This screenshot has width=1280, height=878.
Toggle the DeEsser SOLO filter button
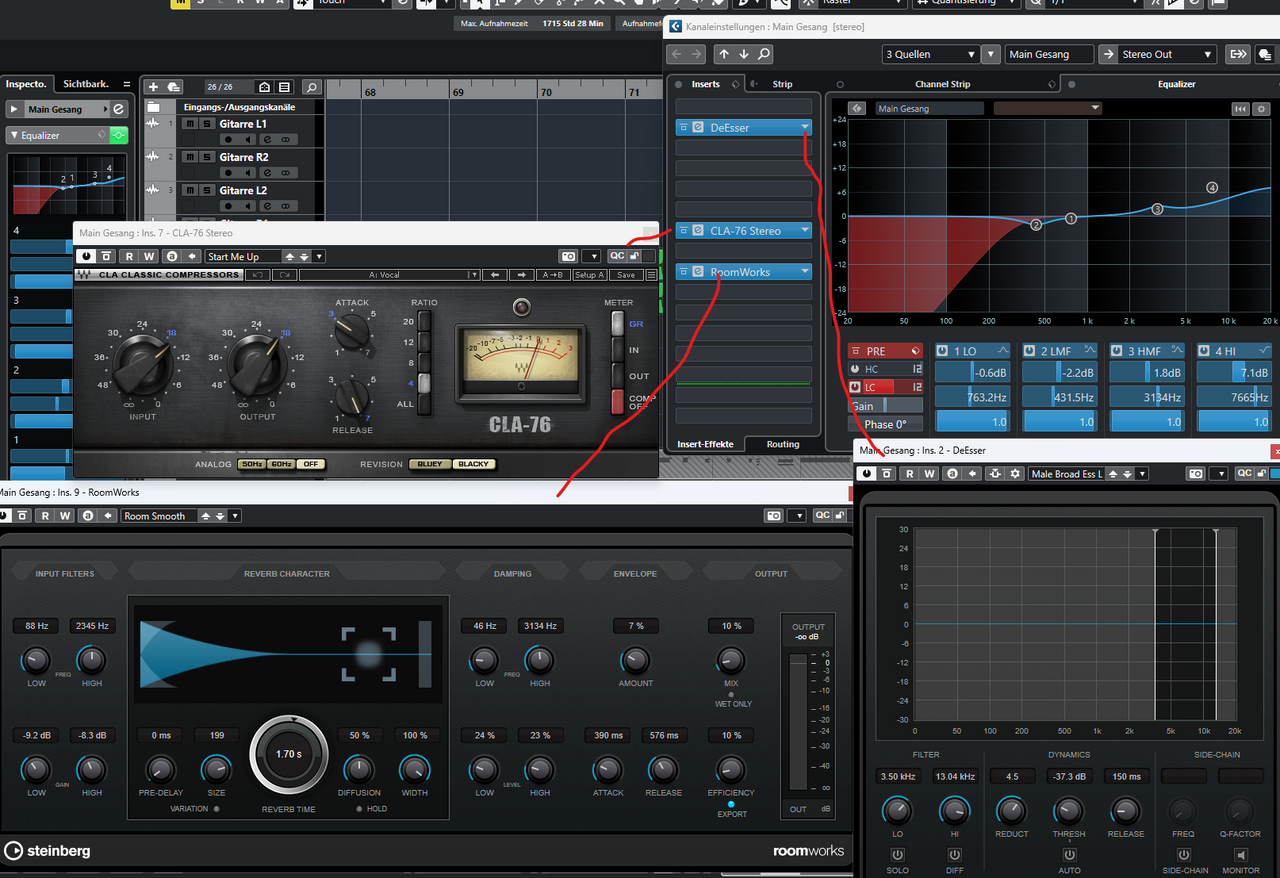click(897, 856)
